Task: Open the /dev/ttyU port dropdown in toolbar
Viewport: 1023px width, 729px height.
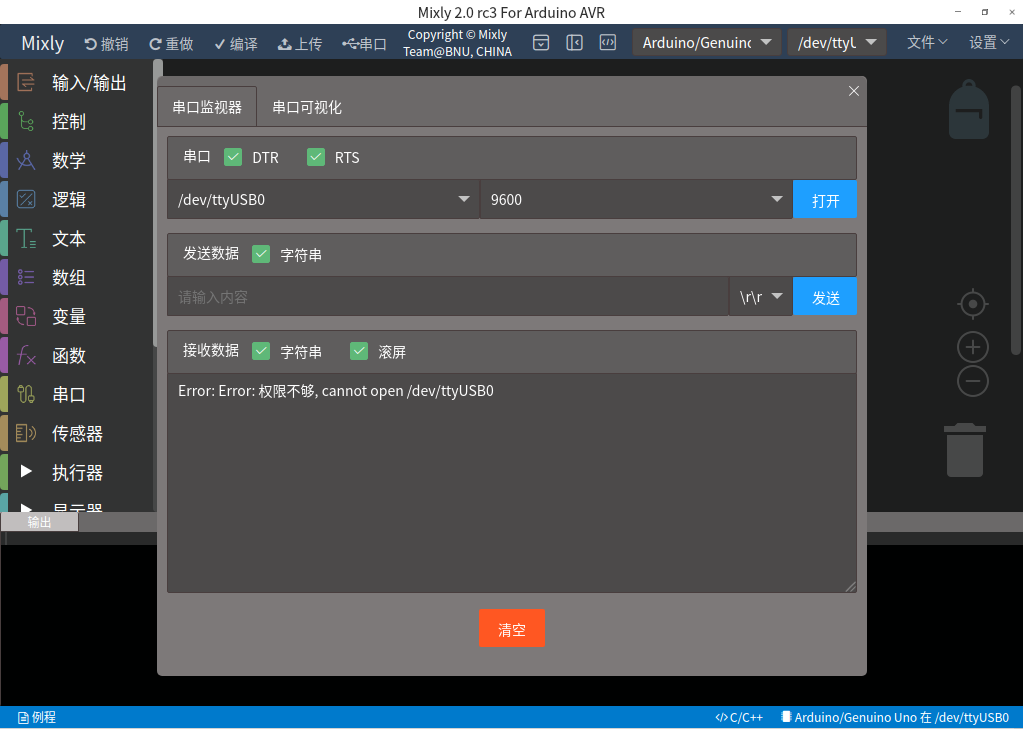Action: [836, 43]
